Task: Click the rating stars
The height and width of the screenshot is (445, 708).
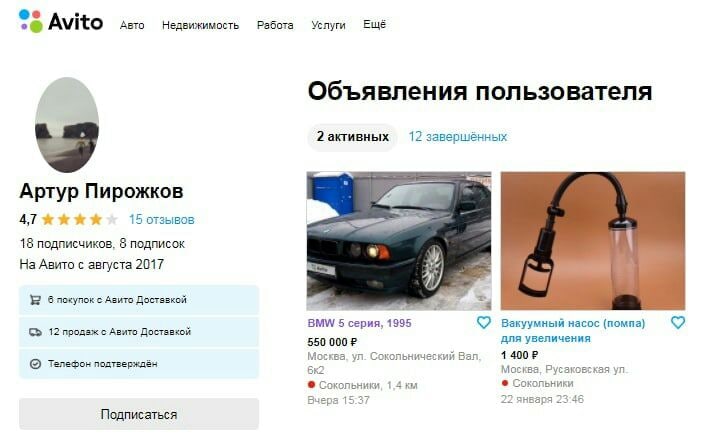Action: 80,220
